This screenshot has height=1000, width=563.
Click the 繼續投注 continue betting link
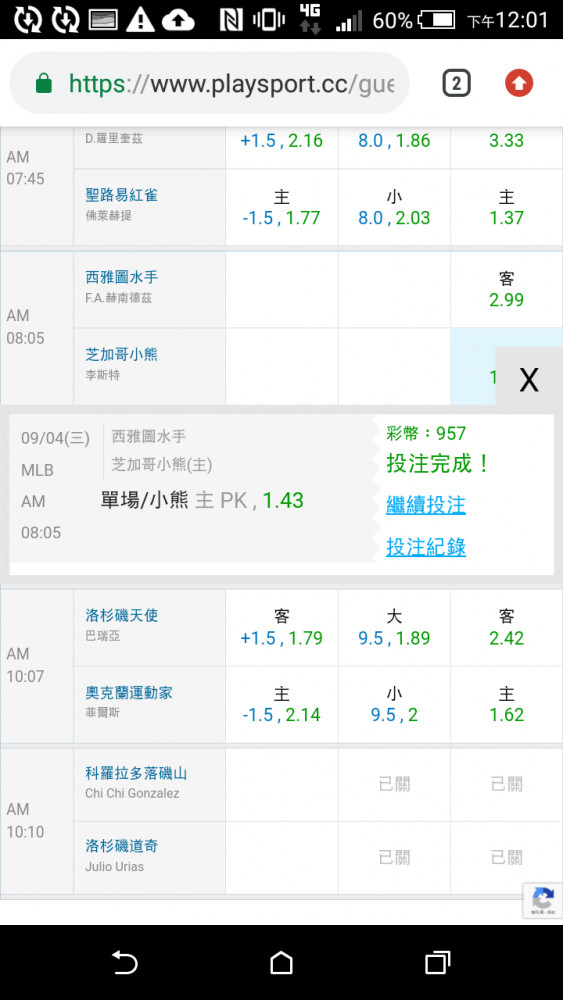(426, 506)
